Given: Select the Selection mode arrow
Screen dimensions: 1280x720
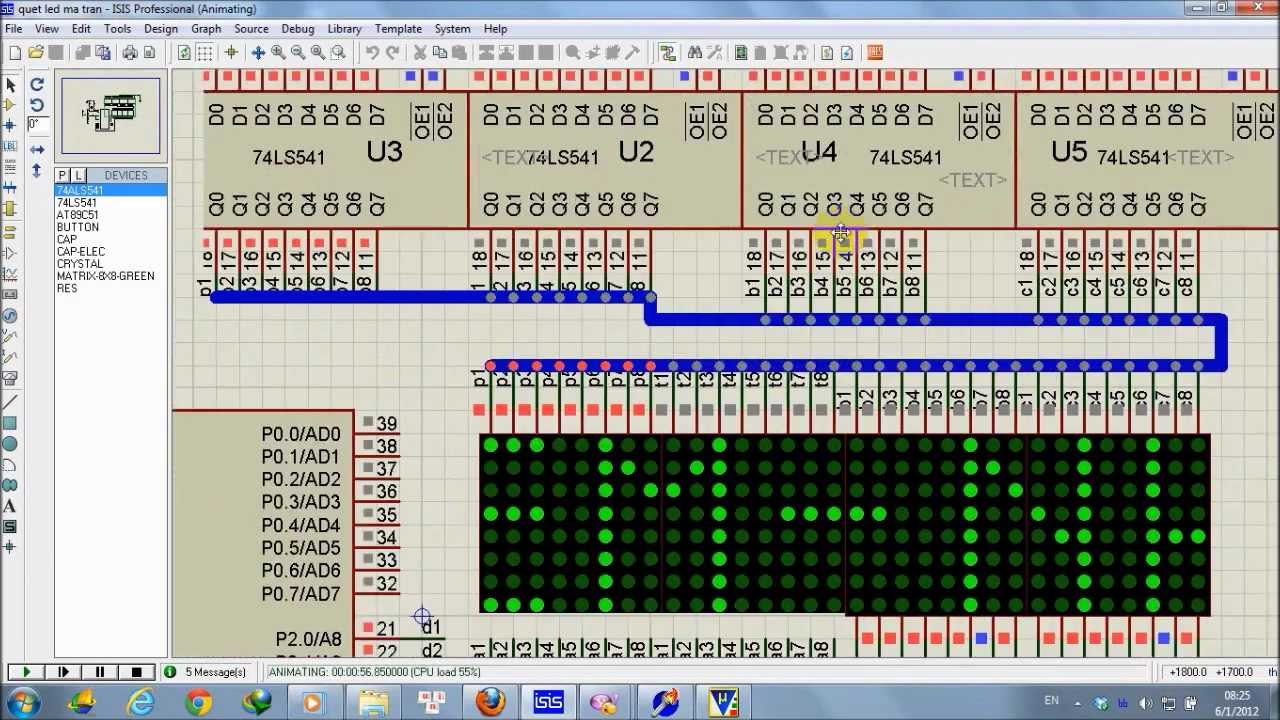Looking at the screenshot, I should [10, 85].
